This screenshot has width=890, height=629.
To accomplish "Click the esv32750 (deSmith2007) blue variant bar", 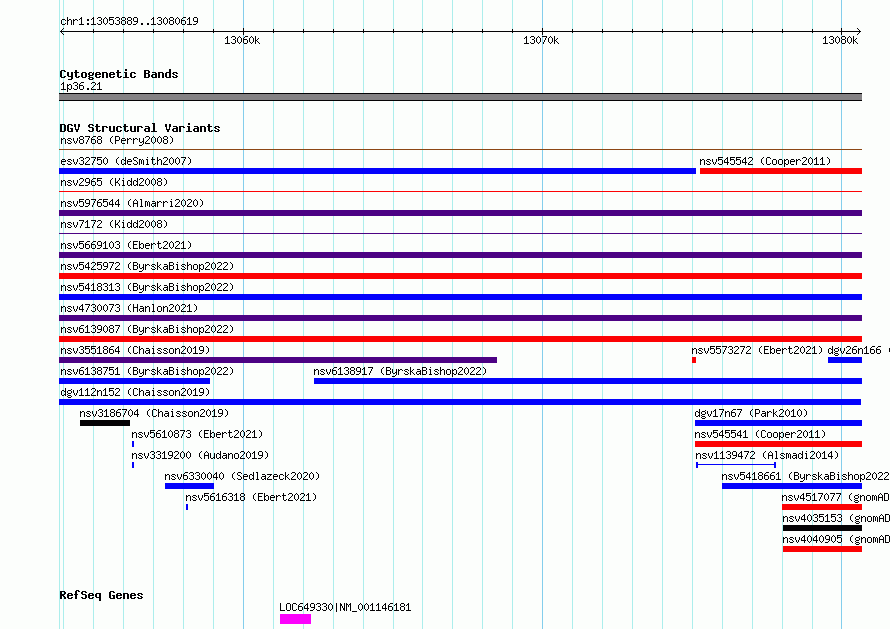I will click(377, 171).
